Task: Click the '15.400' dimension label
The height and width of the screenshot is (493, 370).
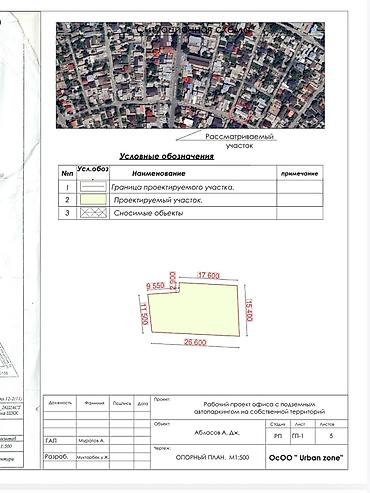Action: 249,310
